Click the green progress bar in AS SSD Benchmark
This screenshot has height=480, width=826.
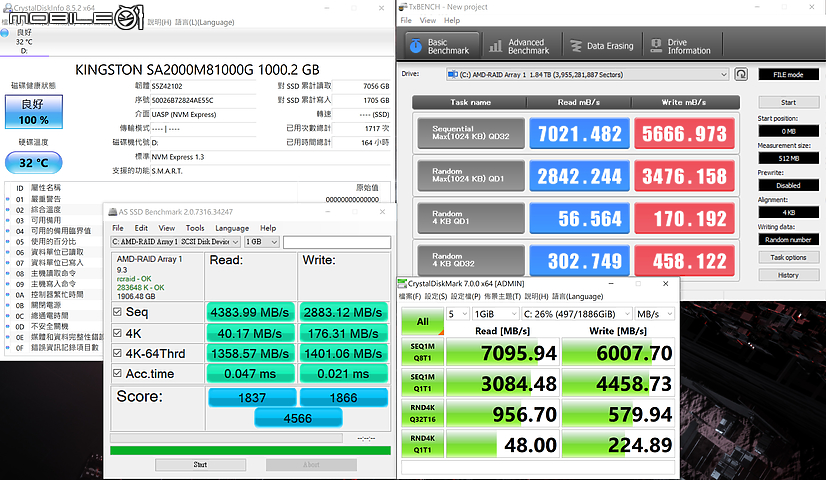[250, 450]
